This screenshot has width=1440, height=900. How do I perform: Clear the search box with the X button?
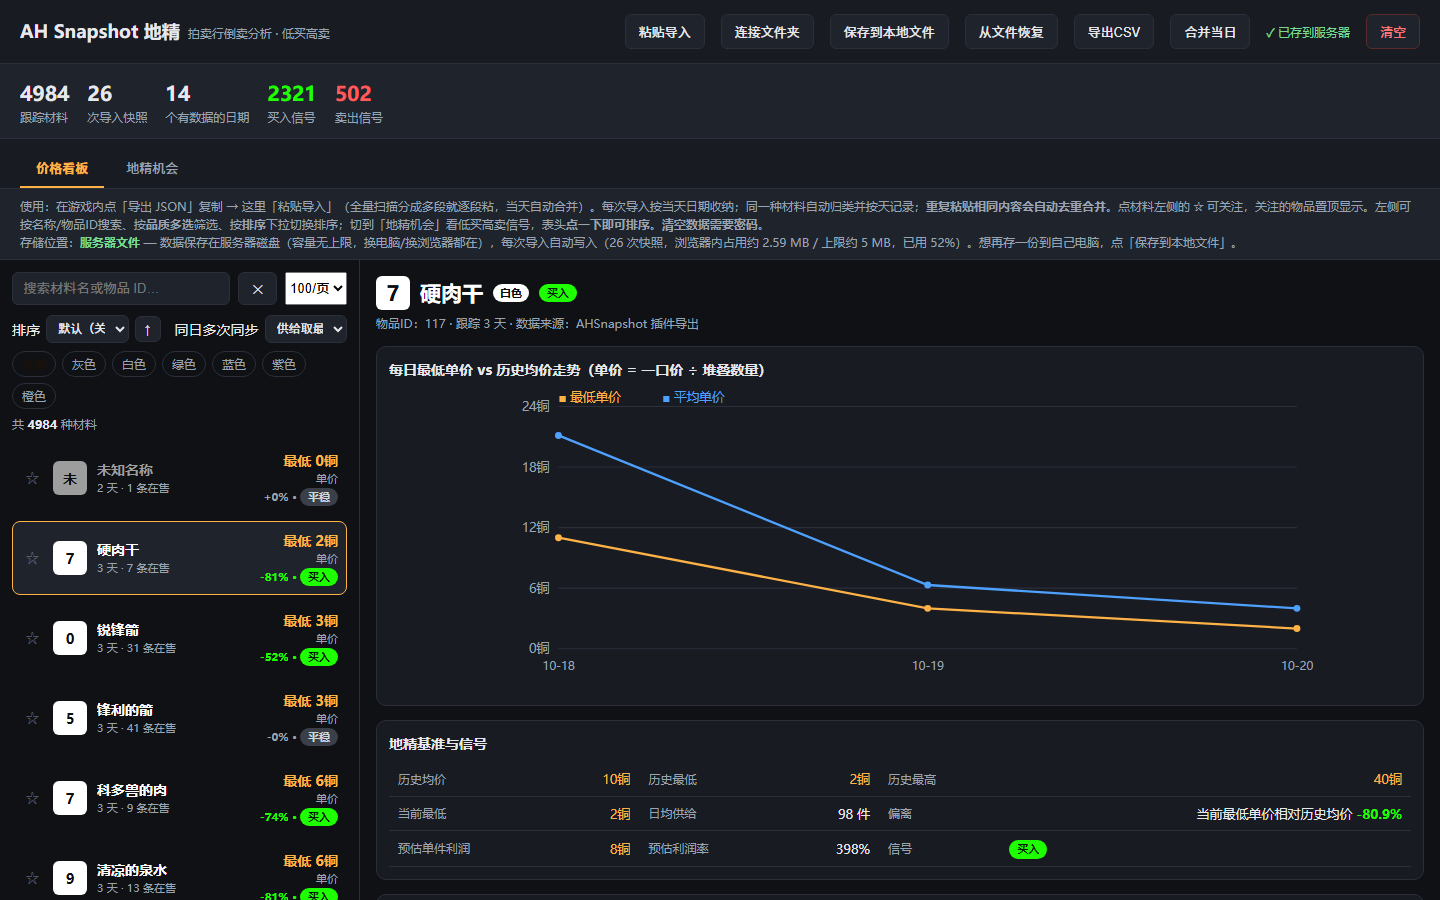257,289
